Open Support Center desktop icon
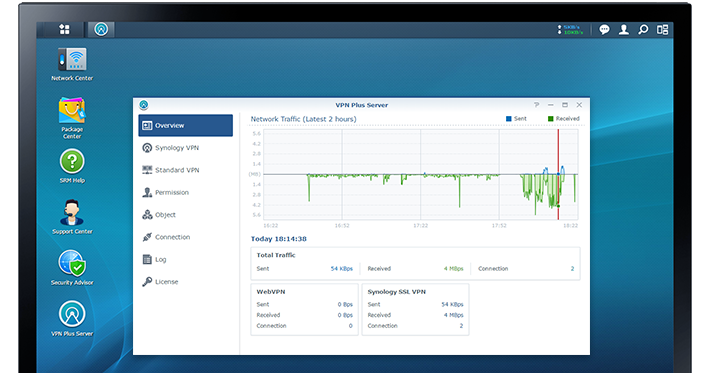The width and height of the screenshot is (711, 373). pos(72,217)
